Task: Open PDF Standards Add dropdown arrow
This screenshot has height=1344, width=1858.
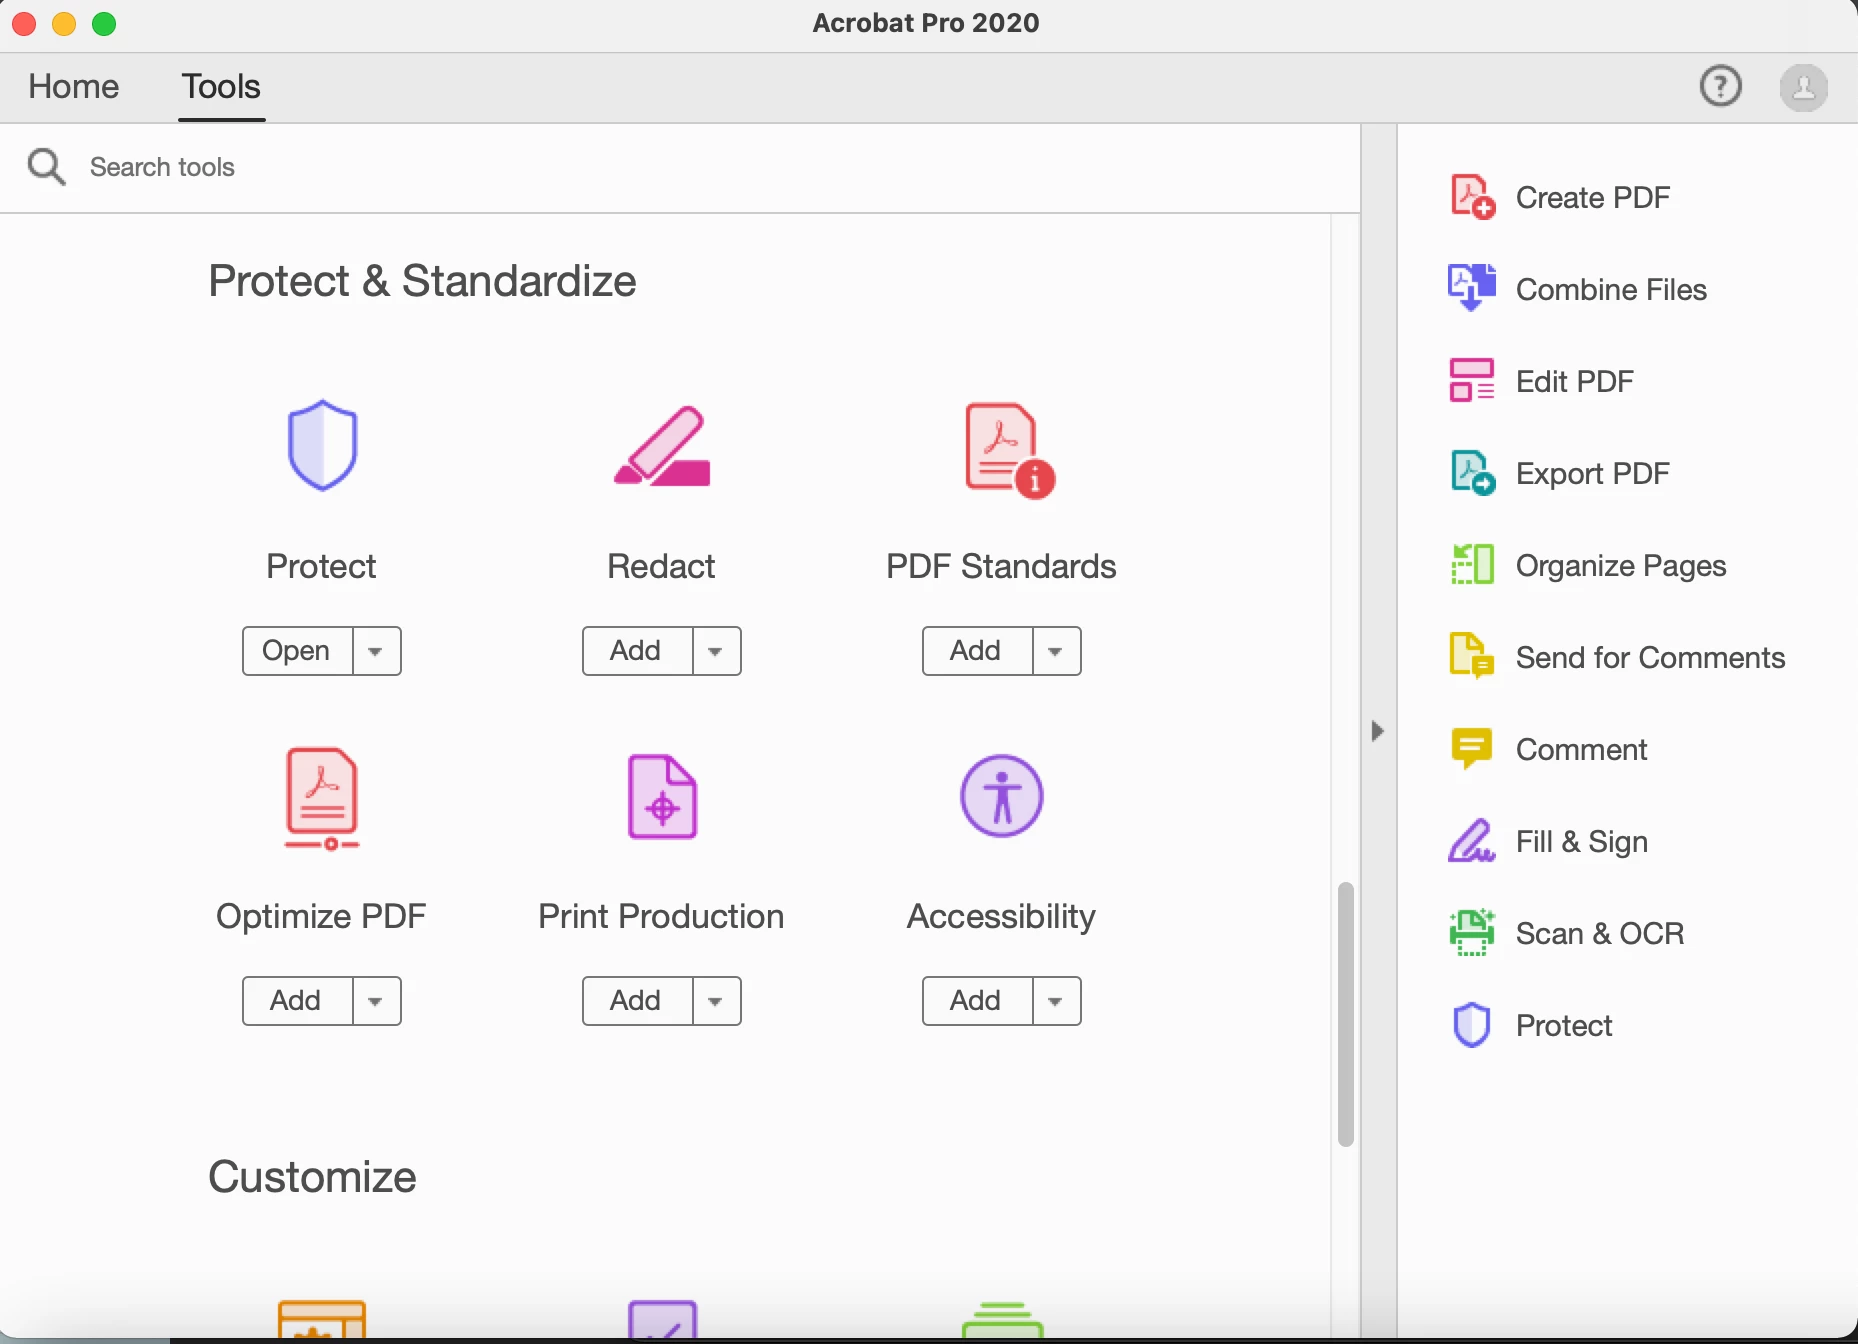Action: [x=1056, y=651]
